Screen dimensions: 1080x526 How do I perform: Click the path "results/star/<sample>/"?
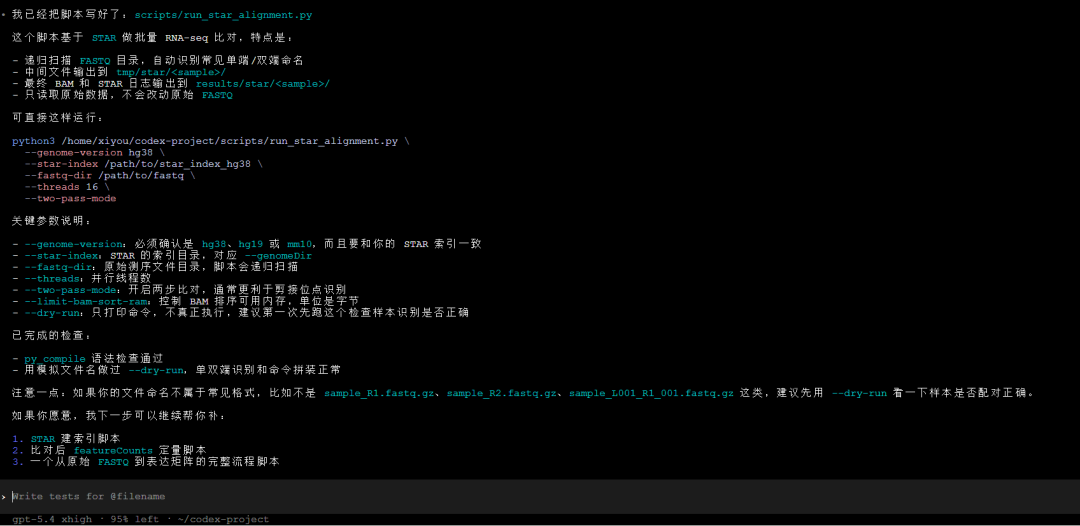click(x=263, y=83)
